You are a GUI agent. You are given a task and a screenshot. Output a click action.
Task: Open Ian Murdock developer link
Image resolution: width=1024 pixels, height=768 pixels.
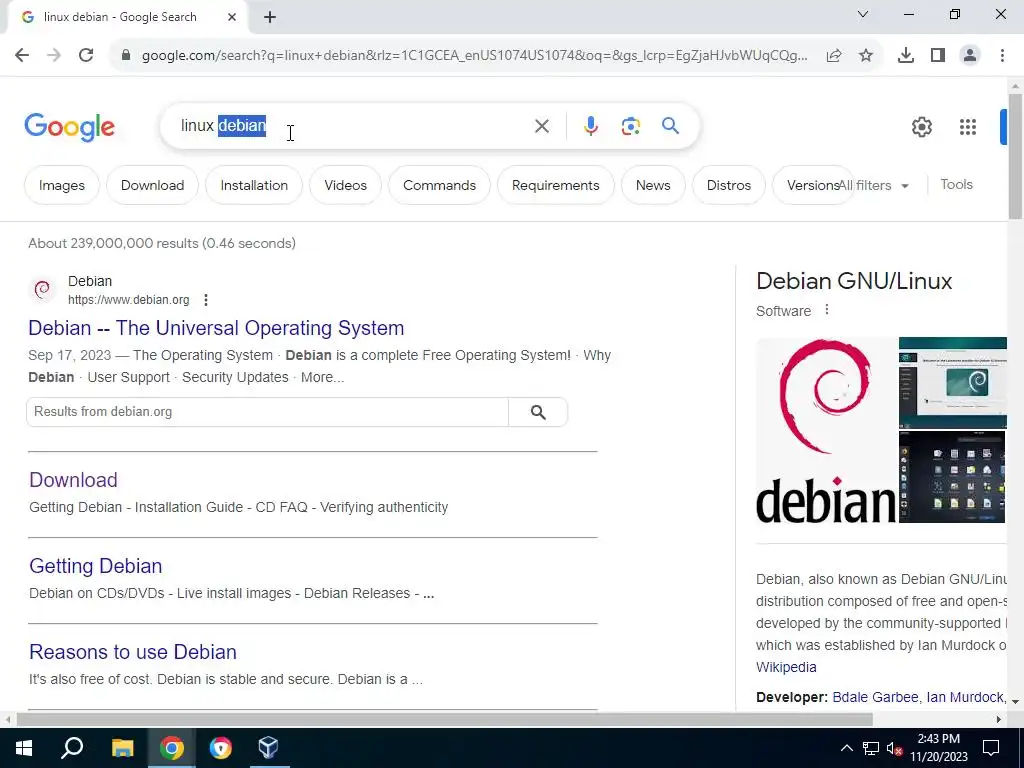(x=965, y=697)
